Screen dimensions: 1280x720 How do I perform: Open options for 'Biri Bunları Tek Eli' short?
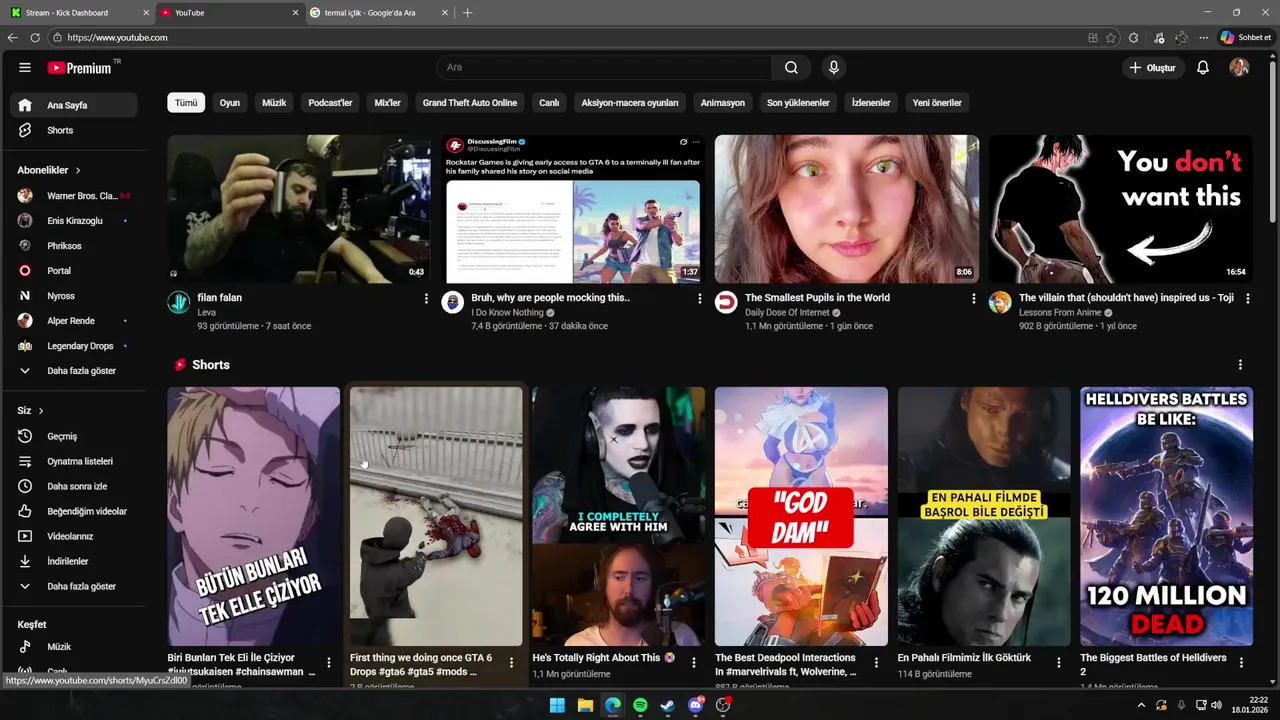click(x=329, y=663)
